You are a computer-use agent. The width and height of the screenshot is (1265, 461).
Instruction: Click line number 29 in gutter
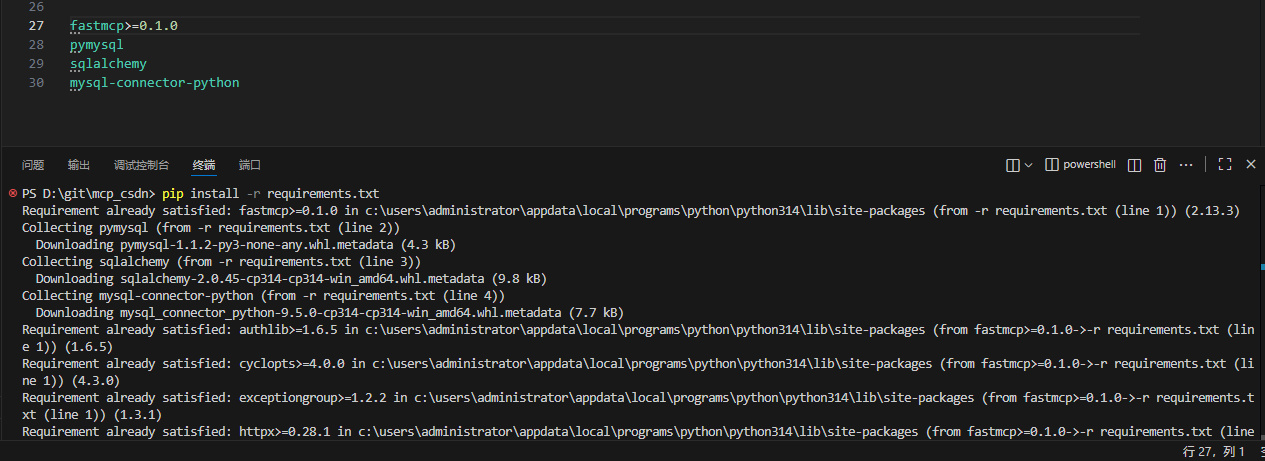point(37,64)
